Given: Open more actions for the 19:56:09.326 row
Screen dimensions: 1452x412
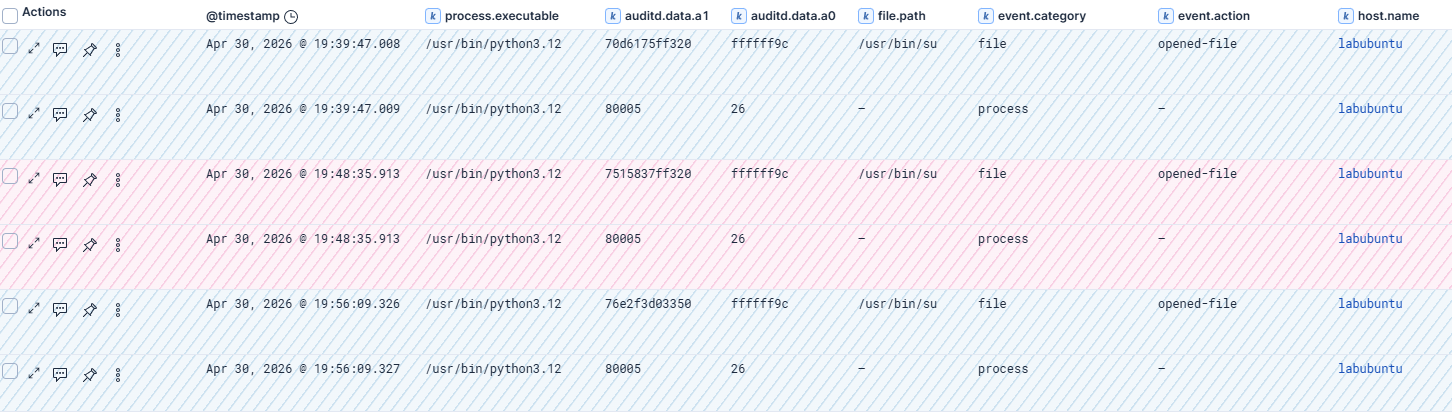Looking at the screenshot, I should 118,308.
